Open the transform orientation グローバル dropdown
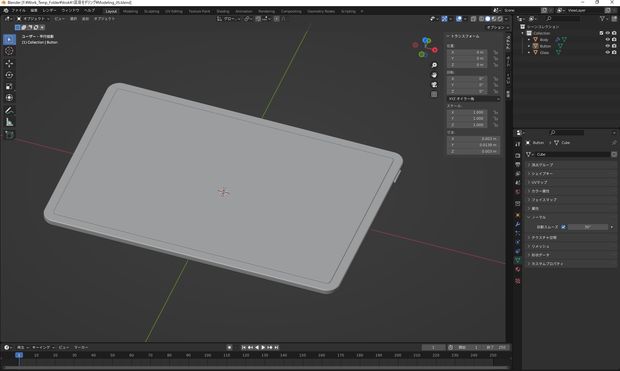The height and width of the screenshot is (371, 620). click(x=229, y=19)
